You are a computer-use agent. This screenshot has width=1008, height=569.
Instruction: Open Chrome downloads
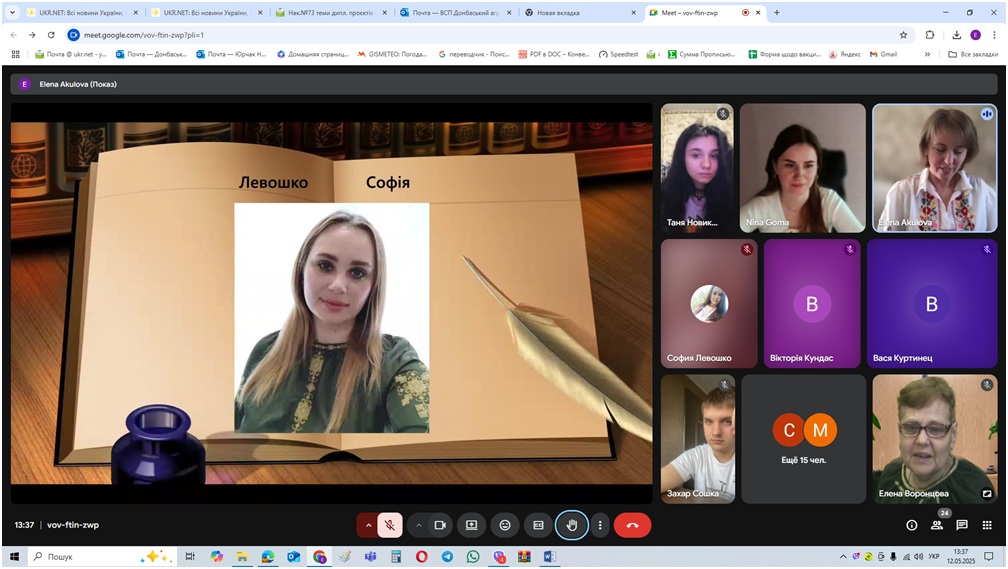click(x=957, y=35)
